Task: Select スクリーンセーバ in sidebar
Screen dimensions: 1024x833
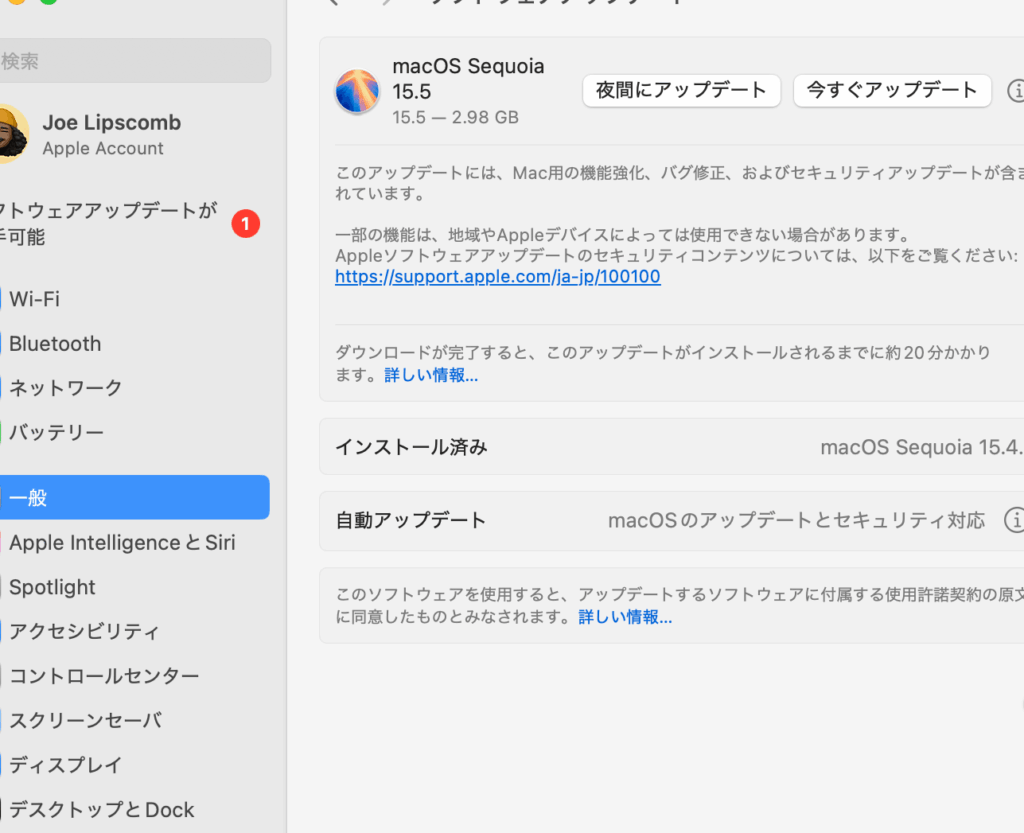Action: (134, 720)
